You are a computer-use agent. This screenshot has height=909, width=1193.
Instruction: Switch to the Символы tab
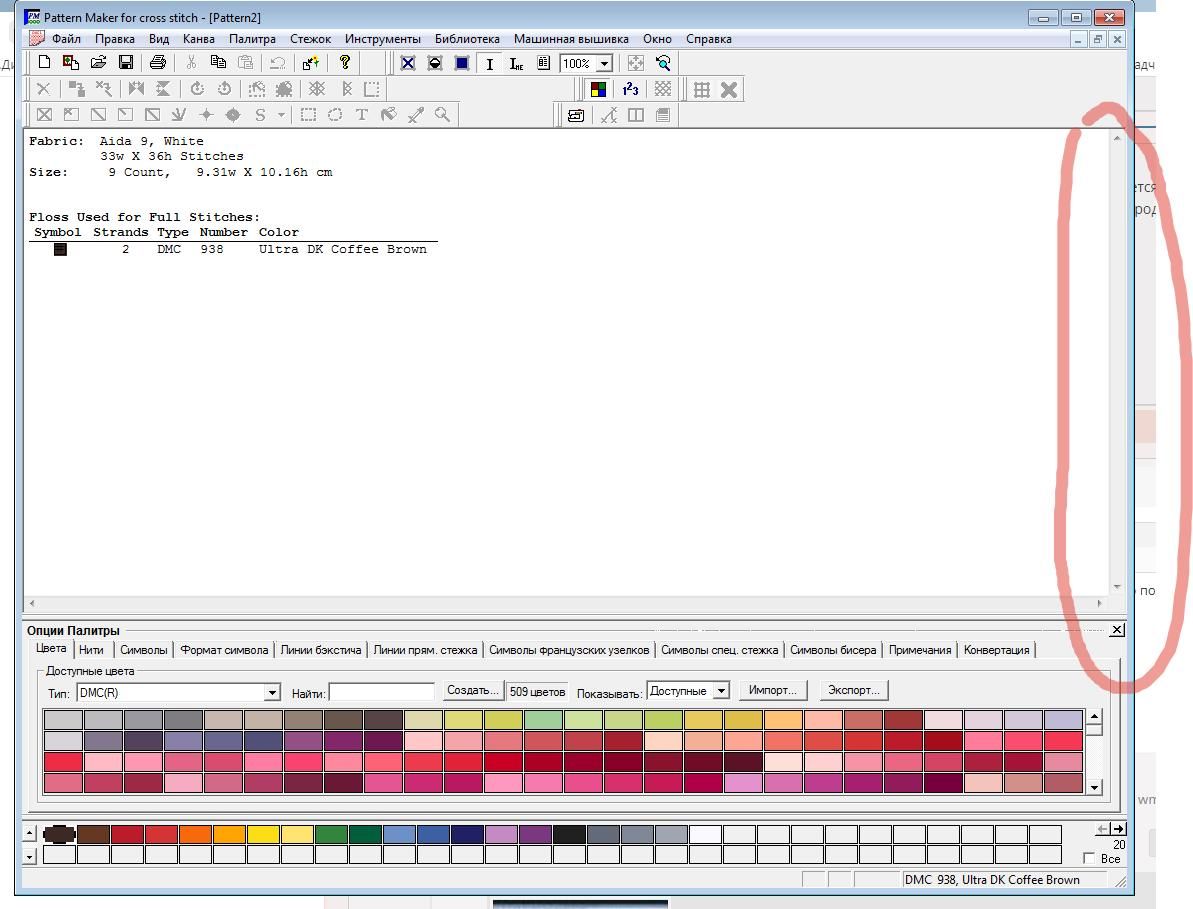coord(144,650)
